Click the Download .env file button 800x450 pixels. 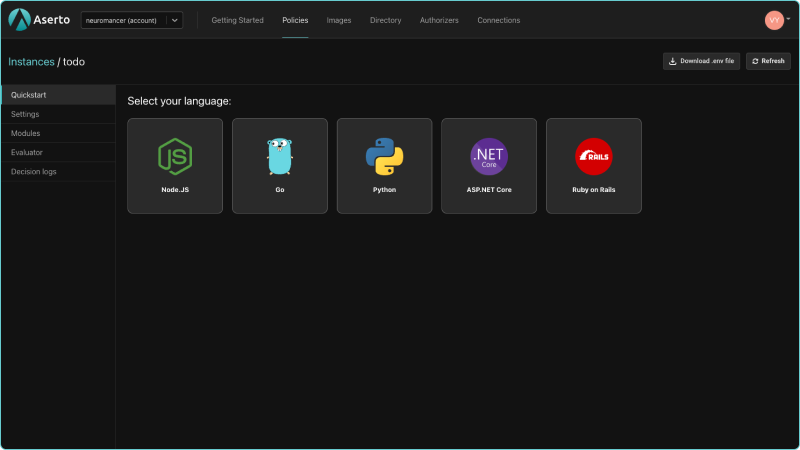tap(701, 61)
